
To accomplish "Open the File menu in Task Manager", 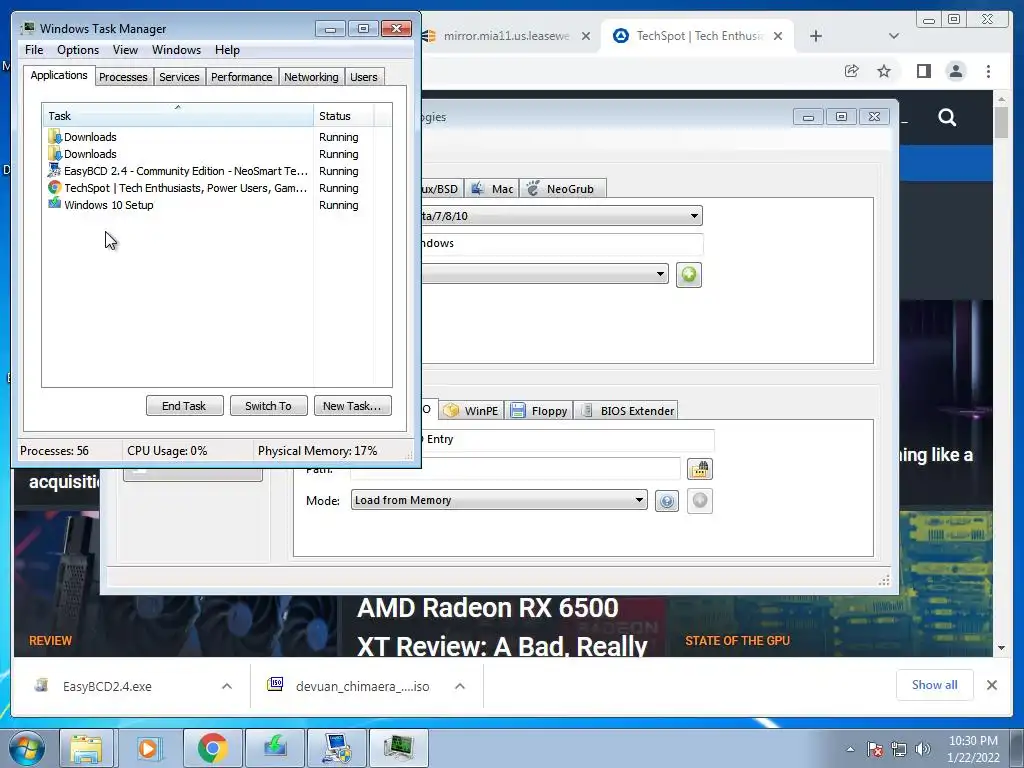I will point(34,50).
